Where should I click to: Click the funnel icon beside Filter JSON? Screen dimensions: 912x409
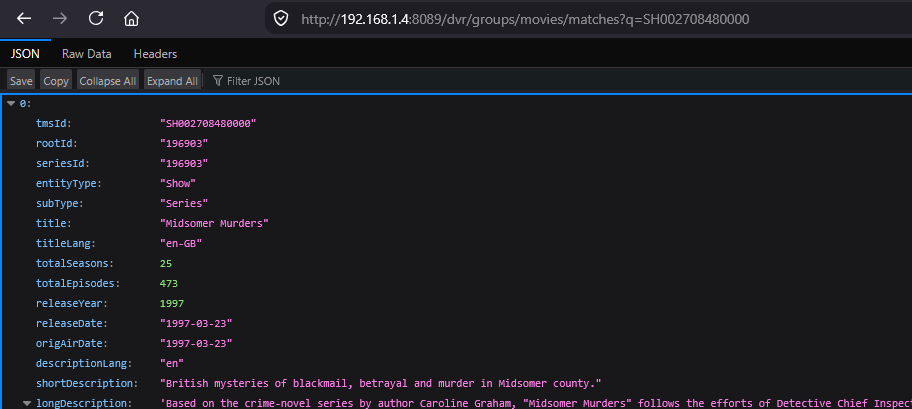[x=218, y=81]
